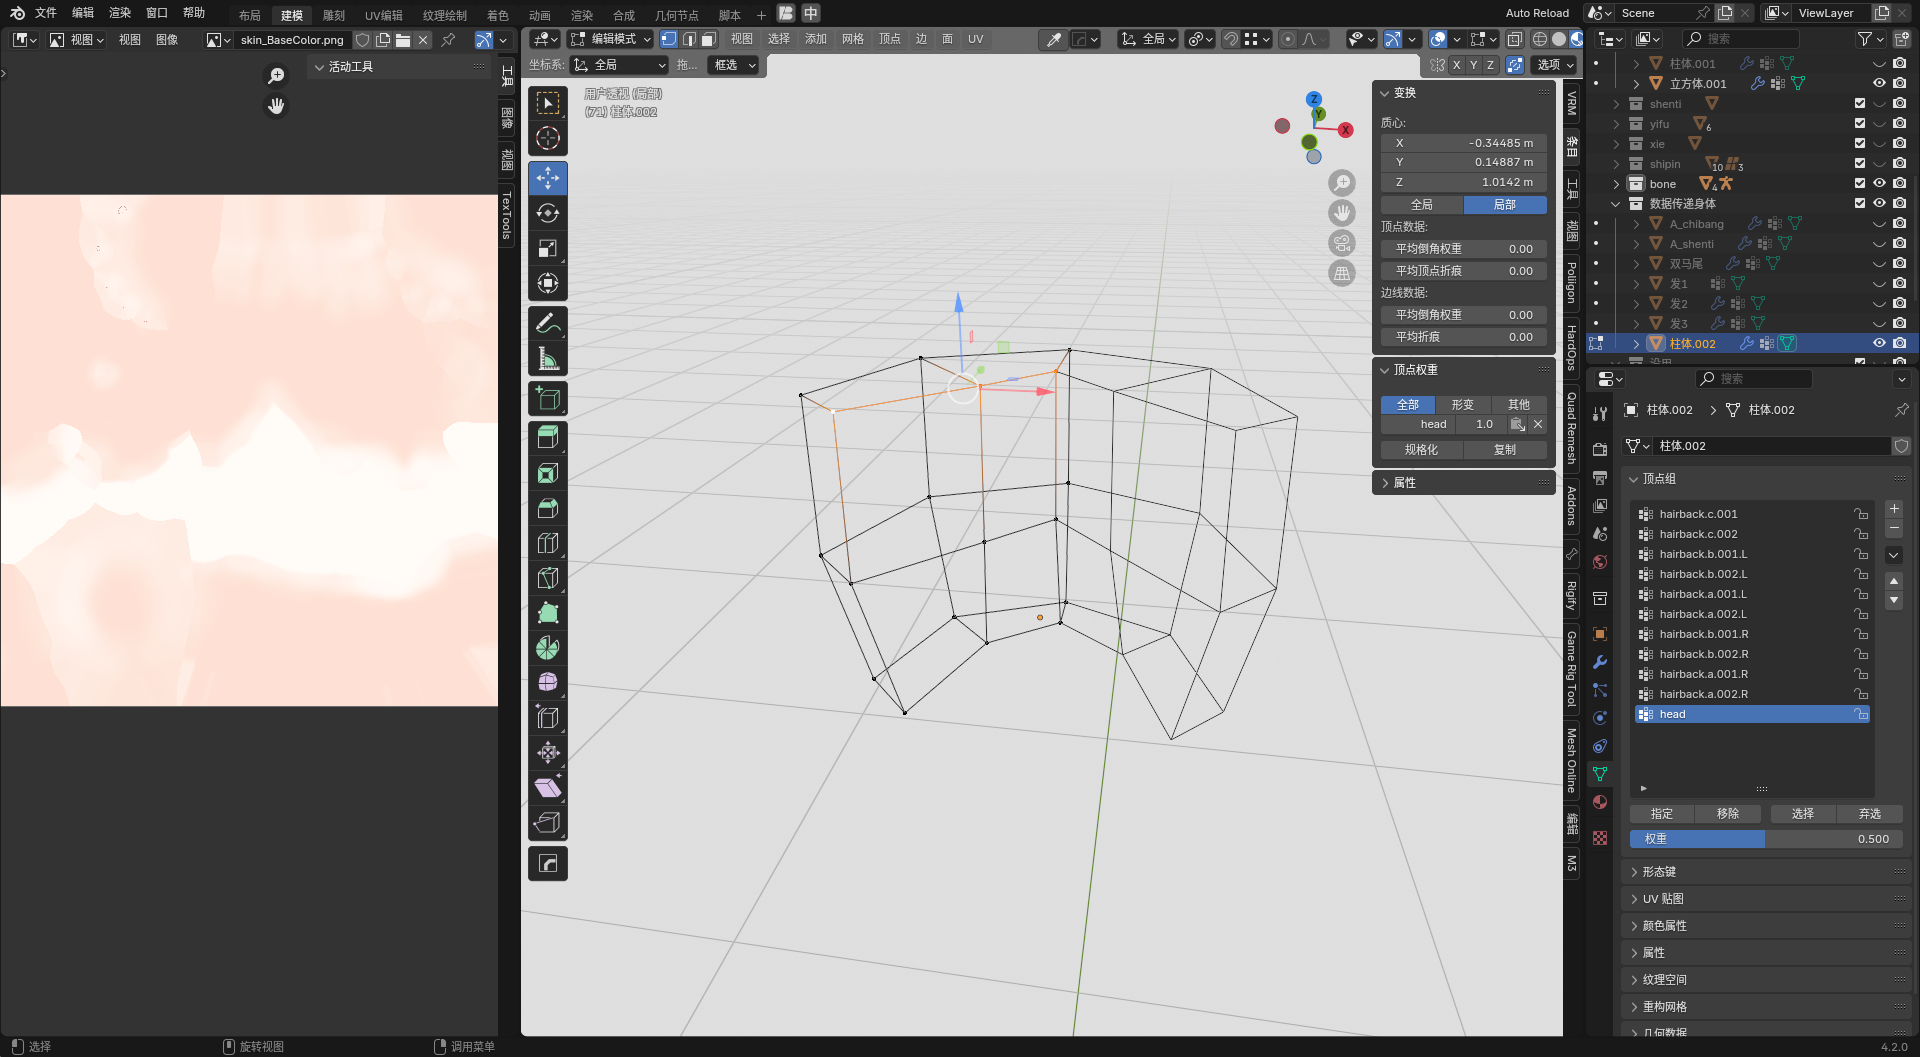Activate the Annotate pencil tool

[547, 323]
